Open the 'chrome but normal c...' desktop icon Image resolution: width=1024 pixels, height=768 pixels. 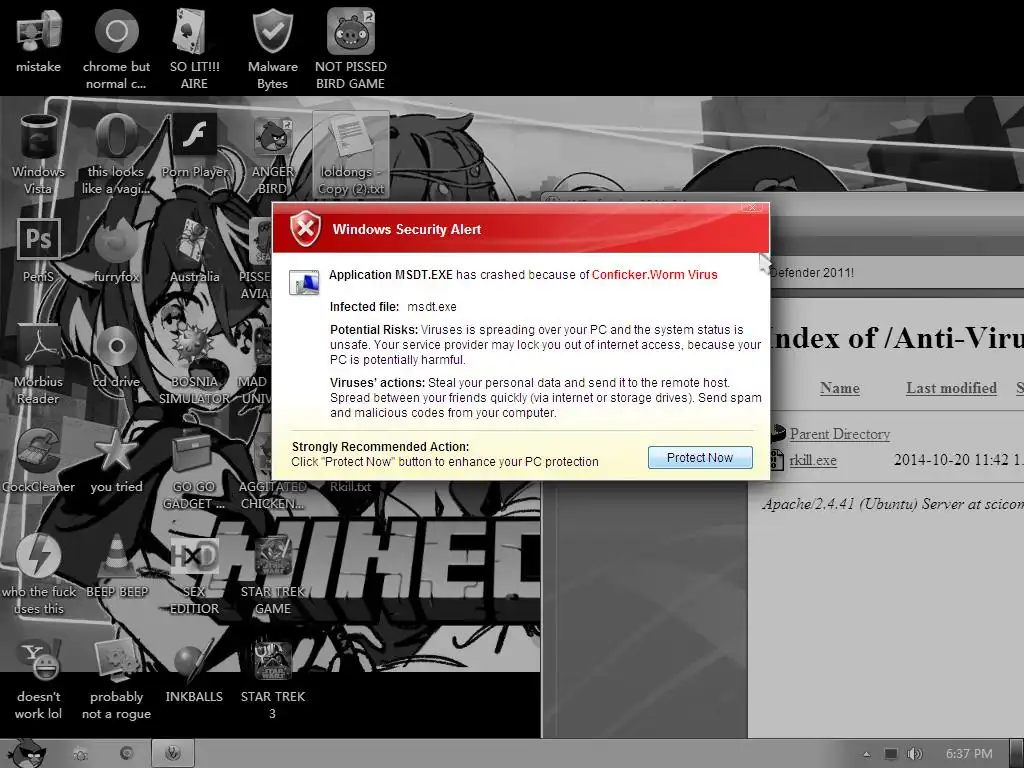(116, 33)
